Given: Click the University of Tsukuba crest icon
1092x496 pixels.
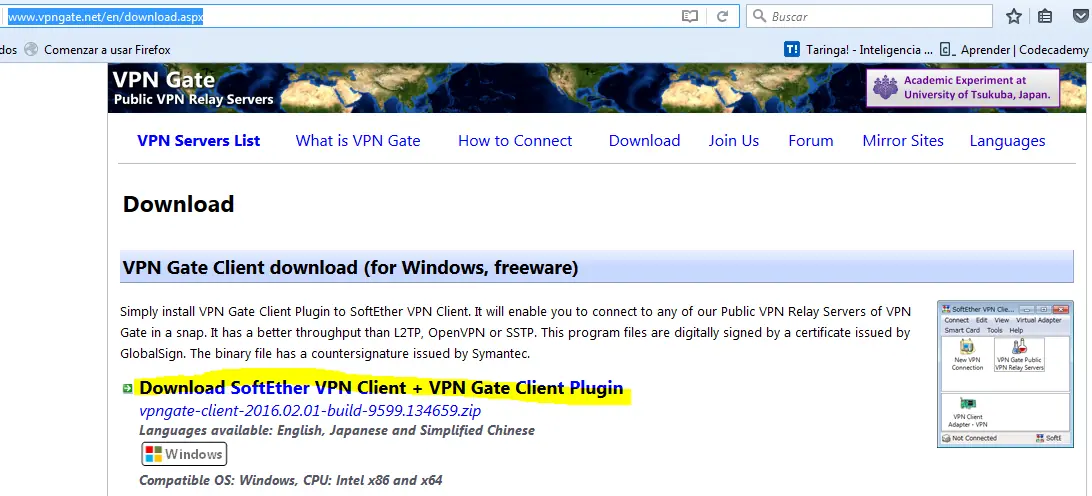Looking at the screenshot, I should (x=886, y=87).
